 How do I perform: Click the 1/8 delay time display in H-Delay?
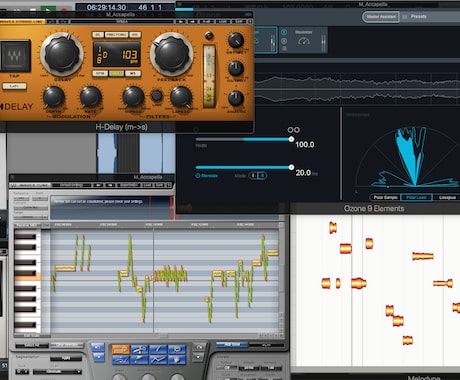(x=102, y=56)
